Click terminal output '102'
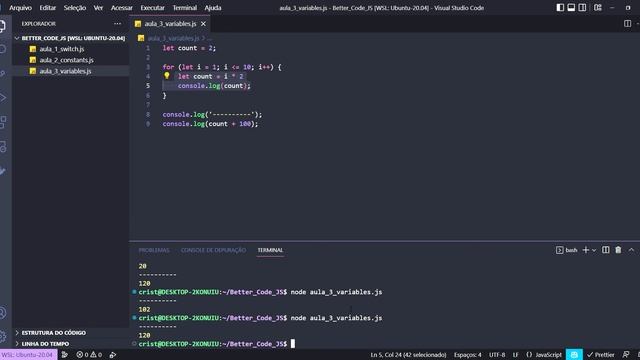Viewport: 640px width, 360px height. [x=144, y=309]
